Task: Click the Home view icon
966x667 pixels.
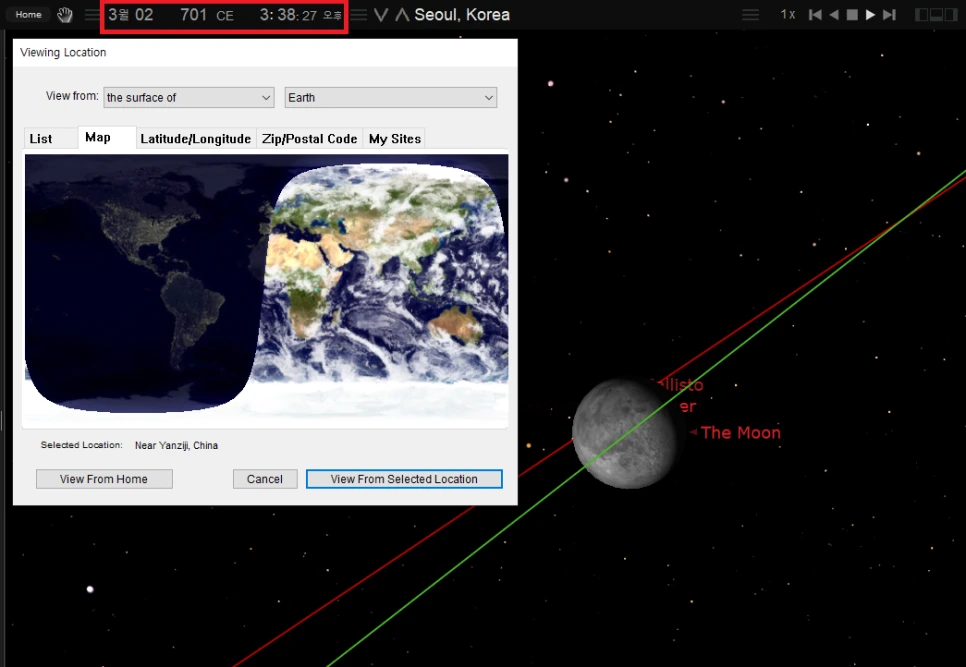Action: tap(27, 14)
